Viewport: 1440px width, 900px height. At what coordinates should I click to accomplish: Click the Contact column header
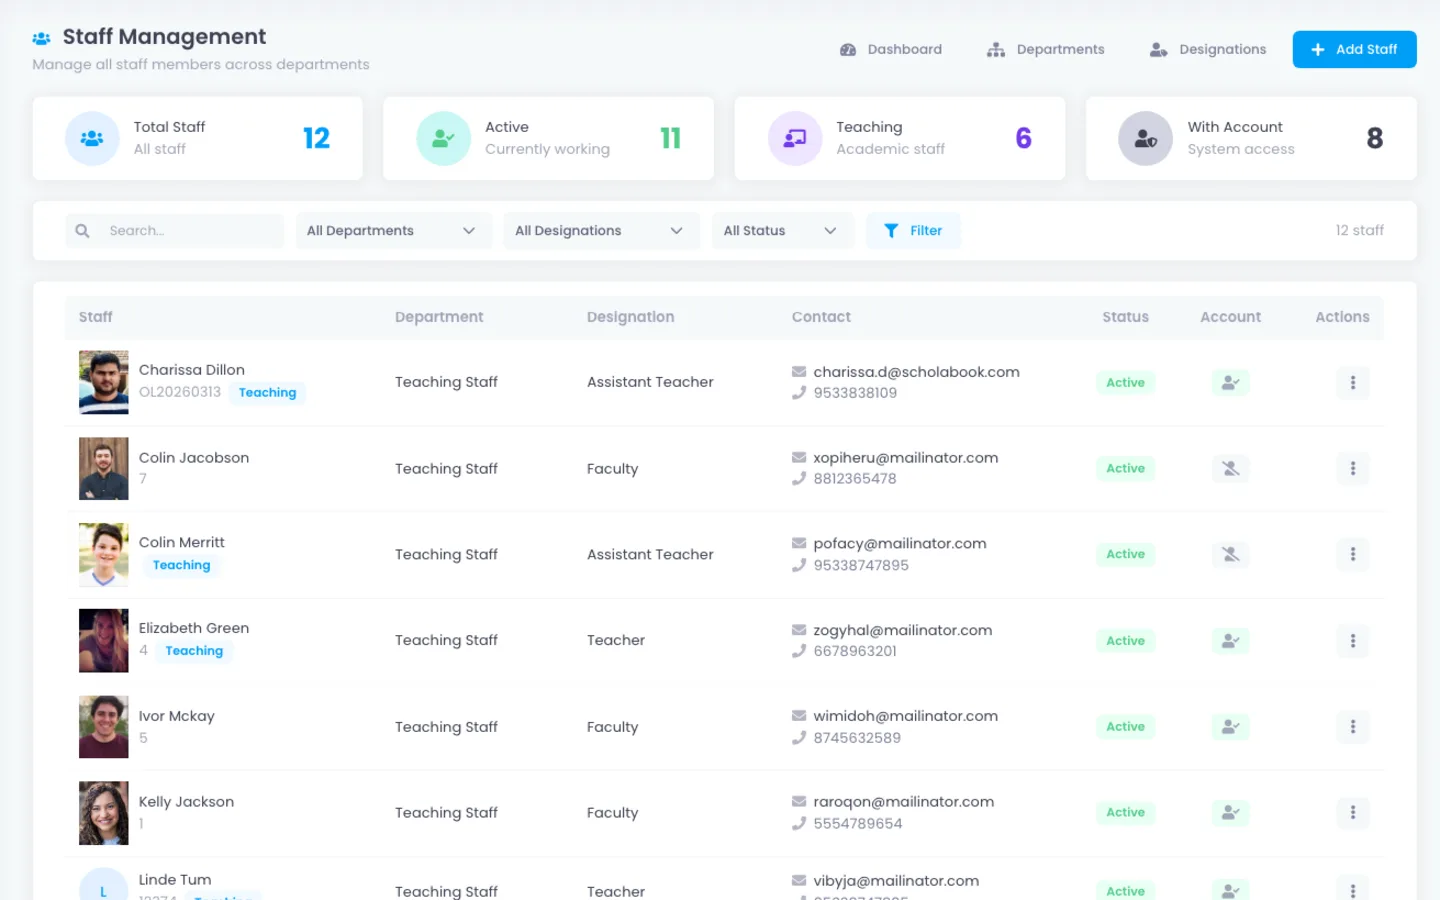(821, 317)
